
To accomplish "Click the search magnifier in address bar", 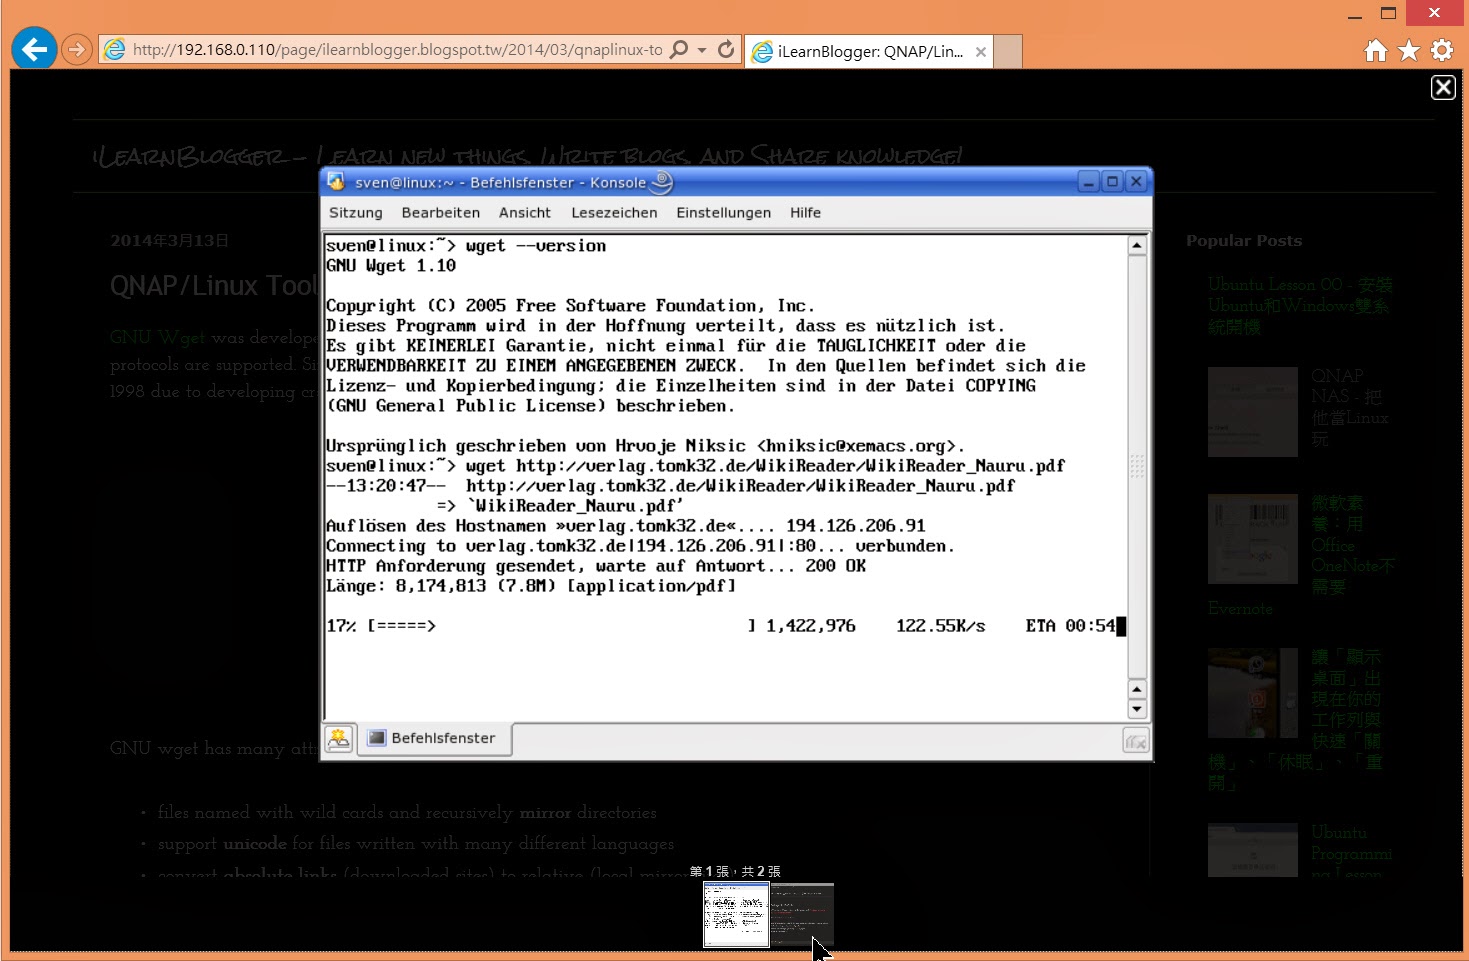I will point(679,49).
